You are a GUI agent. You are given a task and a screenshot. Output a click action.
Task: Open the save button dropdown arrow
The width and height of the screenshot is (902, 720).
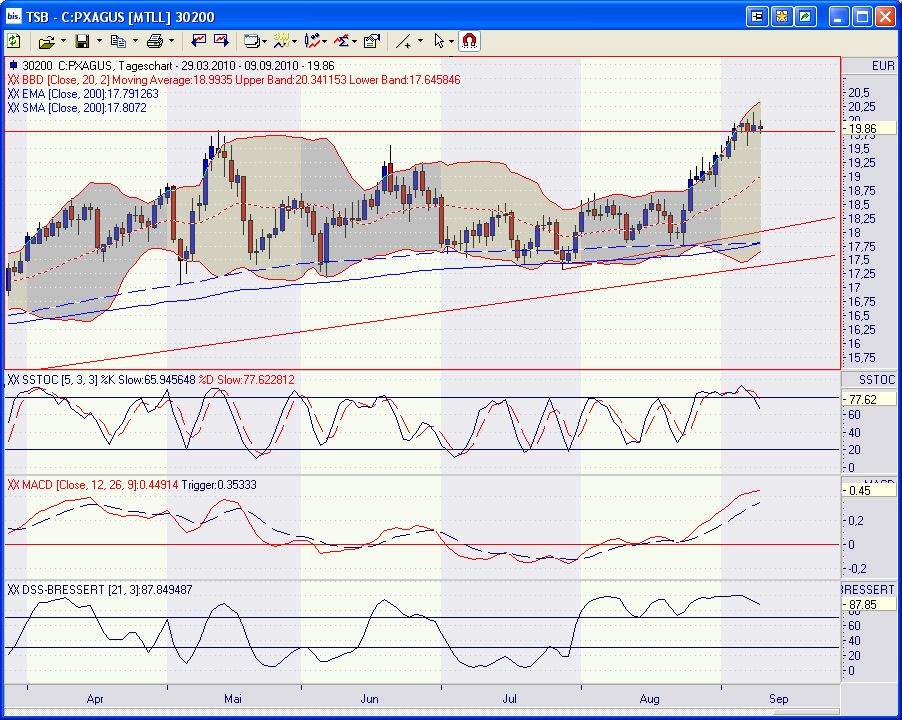point(98,41)
